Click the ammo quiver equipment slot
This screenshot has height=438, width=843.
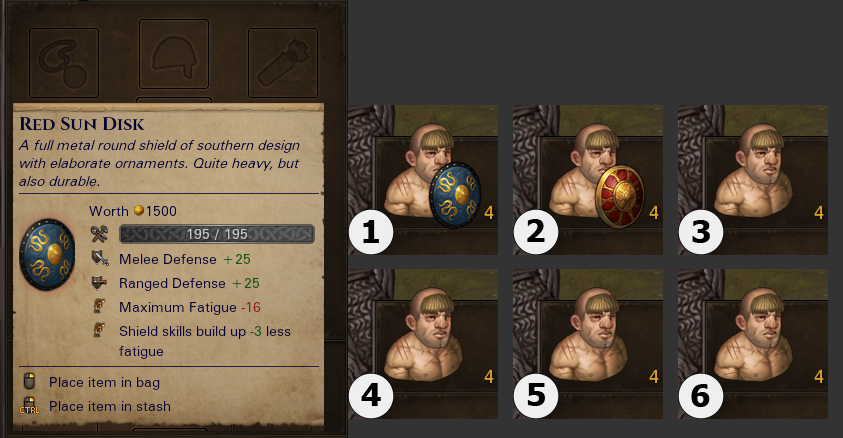click(x=283, y=62)
